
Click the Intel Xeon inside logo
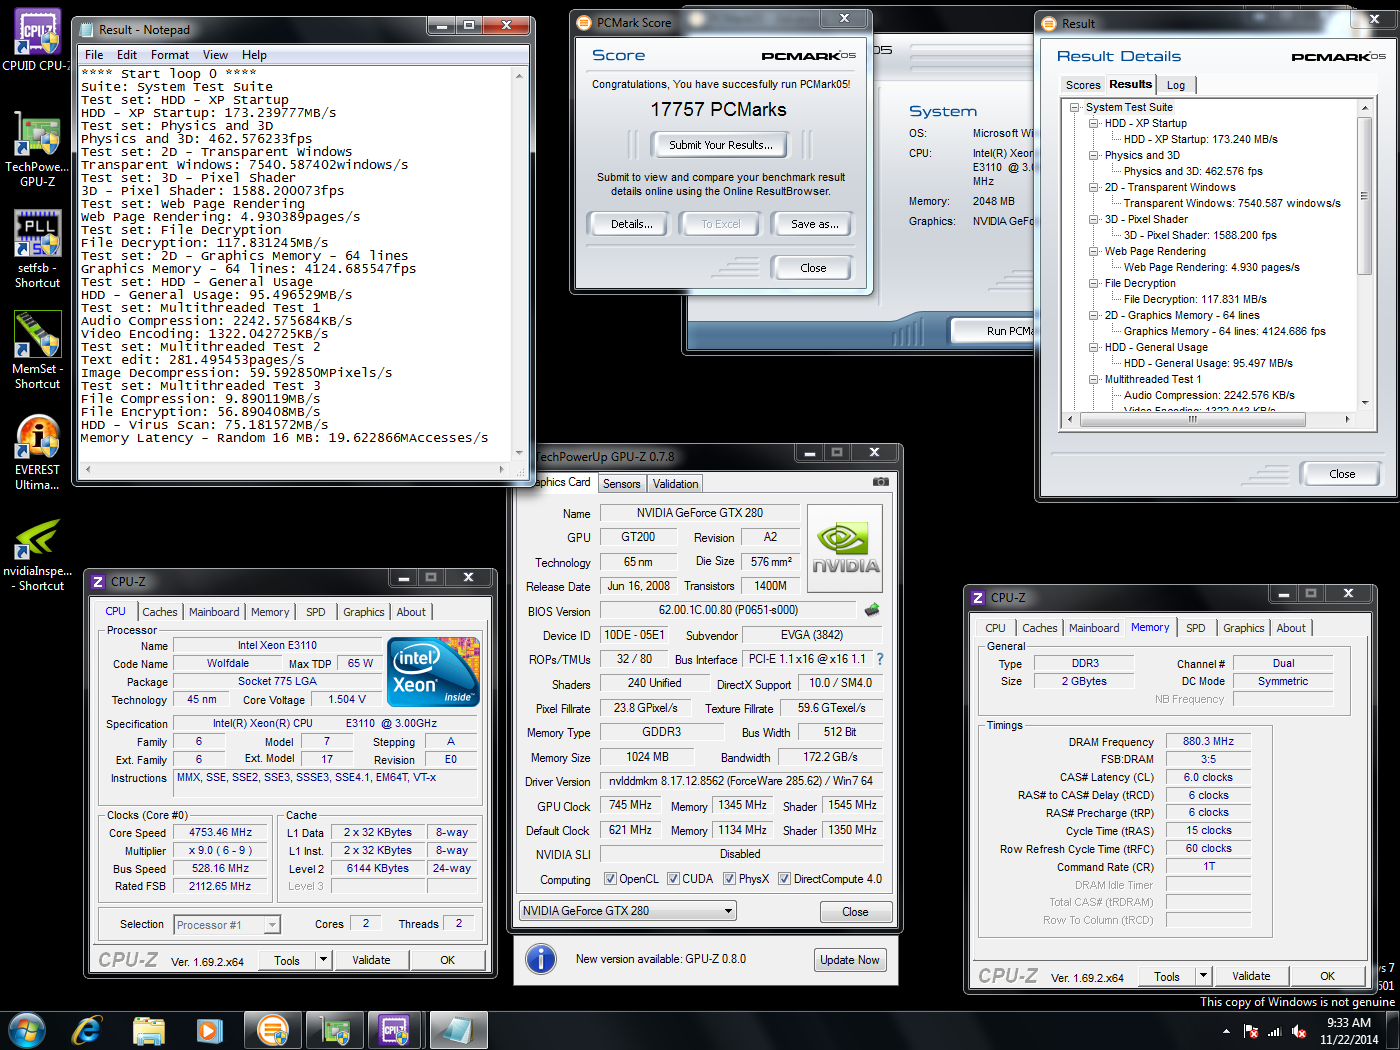click(433, 671)
